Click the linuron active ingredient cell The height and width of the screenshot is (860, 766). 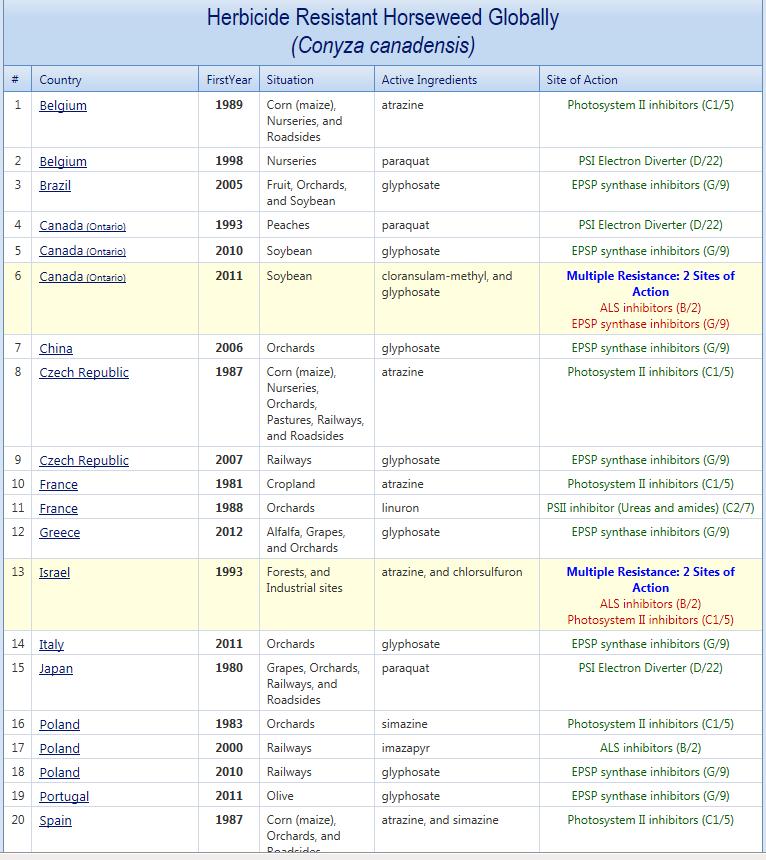tap(400, 508)
